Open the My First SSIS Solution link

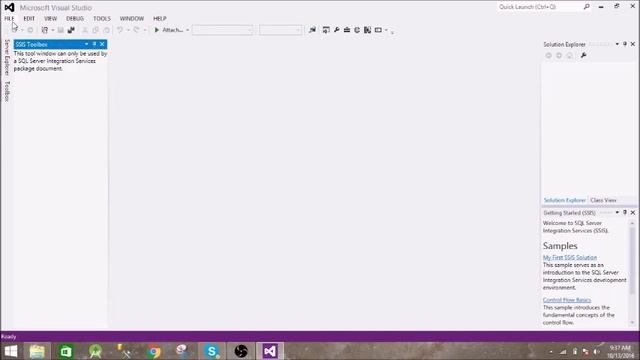point(570,258)
